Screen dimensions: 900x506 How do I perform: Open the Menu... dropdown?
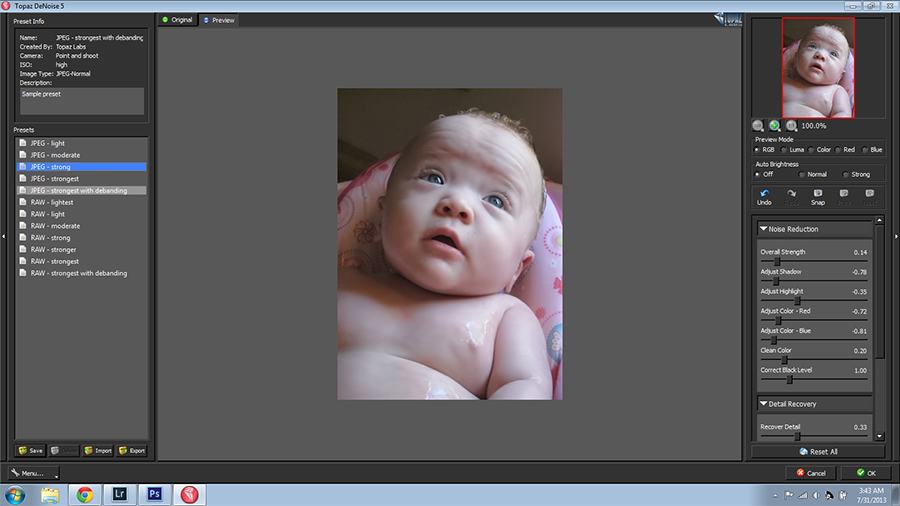coord(30,473)
